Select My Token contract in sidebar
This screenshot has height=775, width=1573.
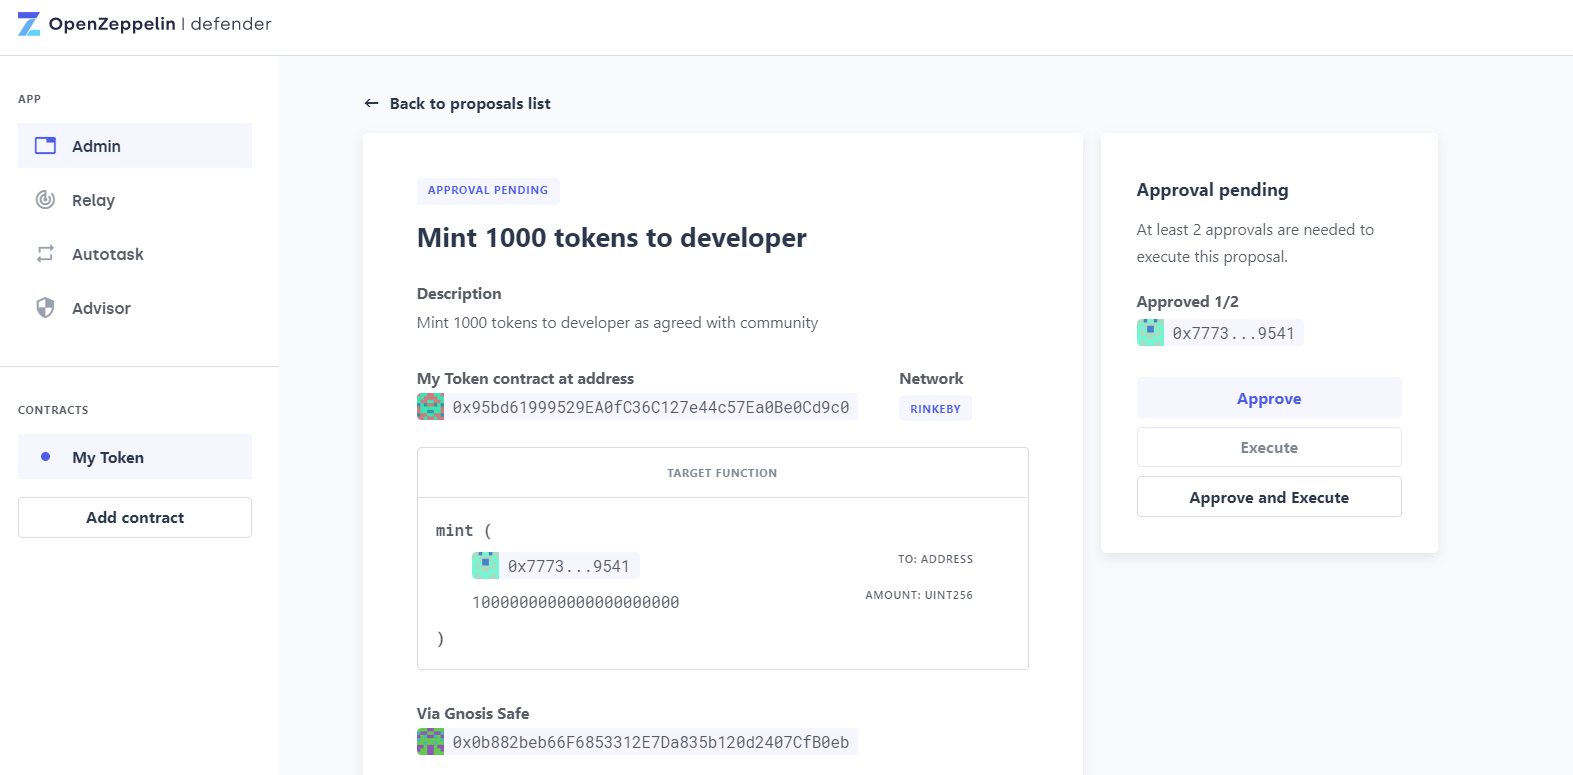coord(135,457)
